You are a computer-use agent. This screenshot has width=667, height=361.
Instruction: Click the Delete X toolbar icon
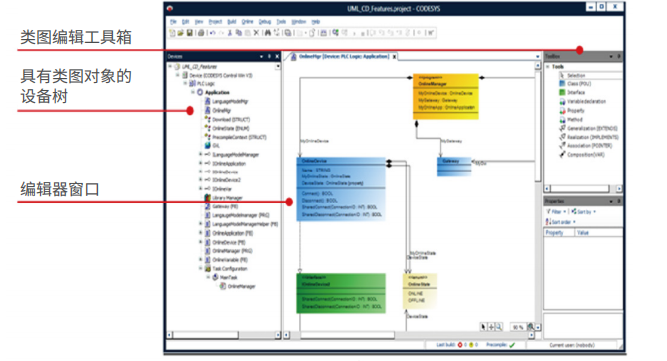pos(257,33)
